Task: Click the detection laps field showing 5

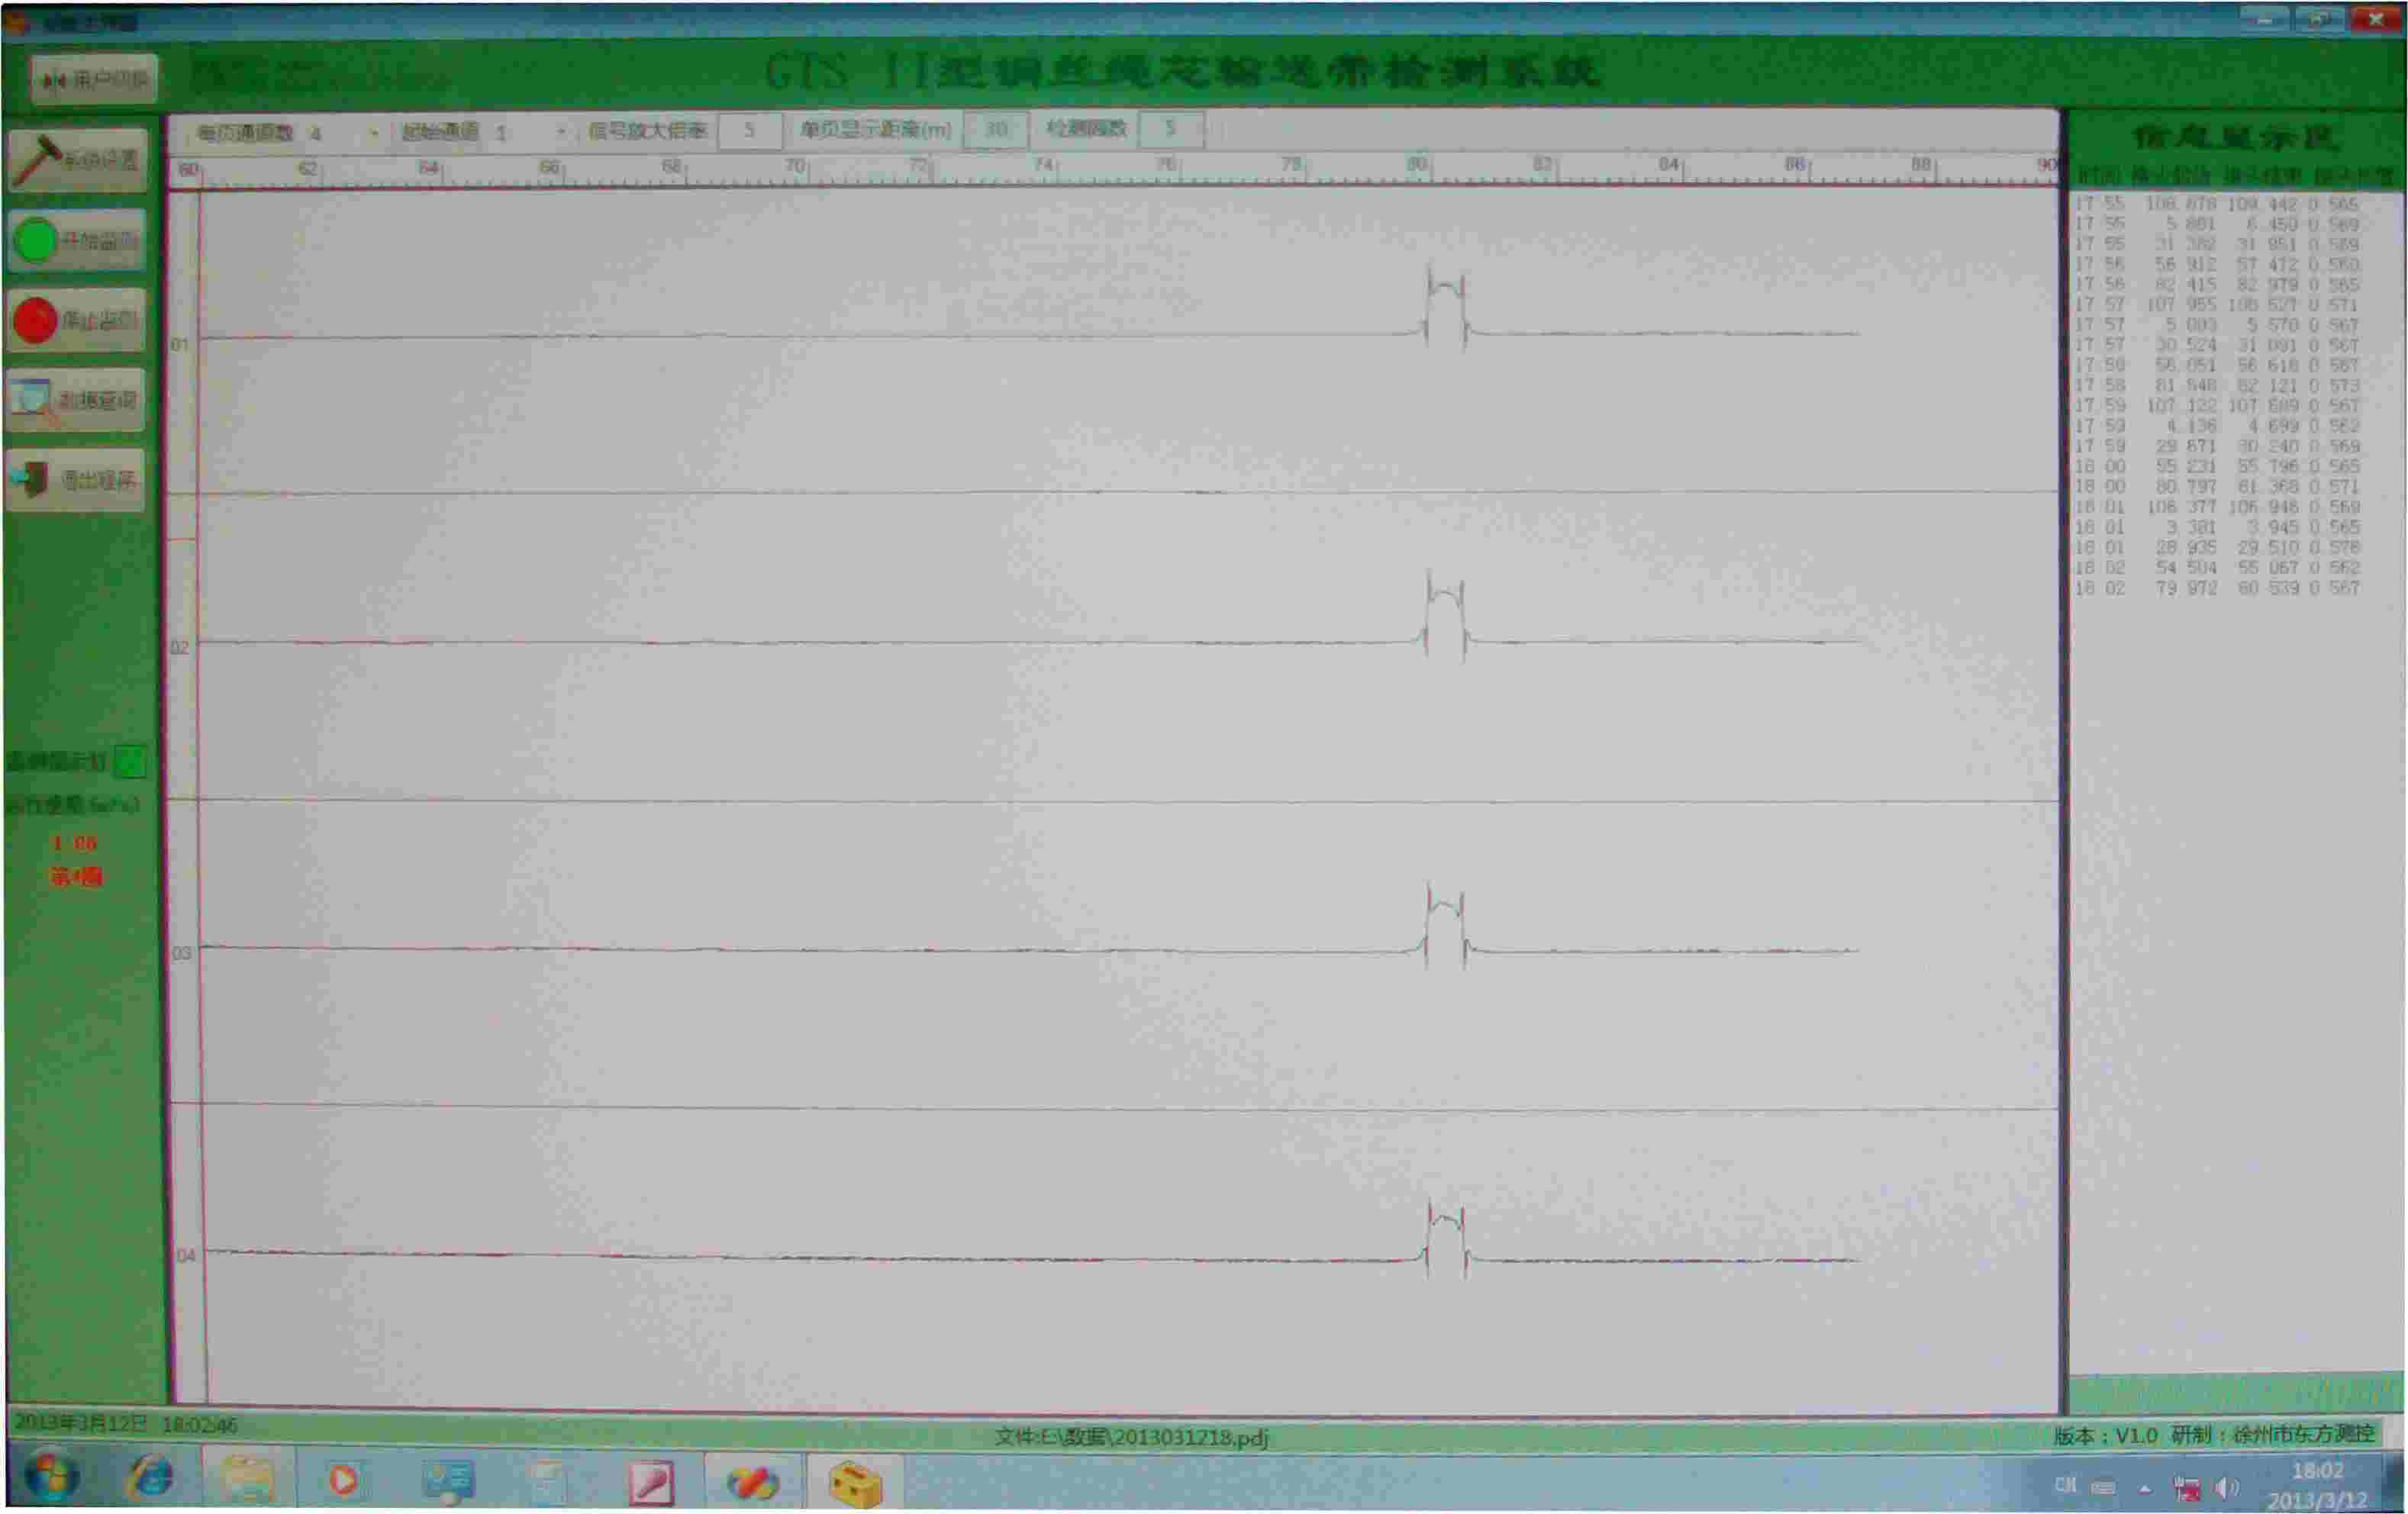Action: (x=1170, y=129)
